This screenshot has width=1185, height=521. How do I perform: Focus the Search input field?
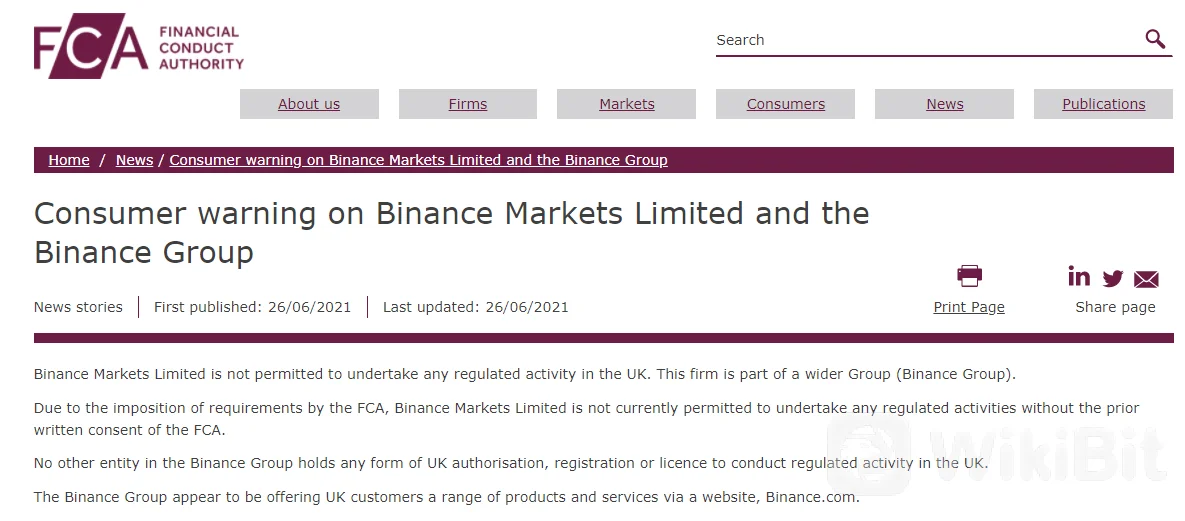point(925,40)
